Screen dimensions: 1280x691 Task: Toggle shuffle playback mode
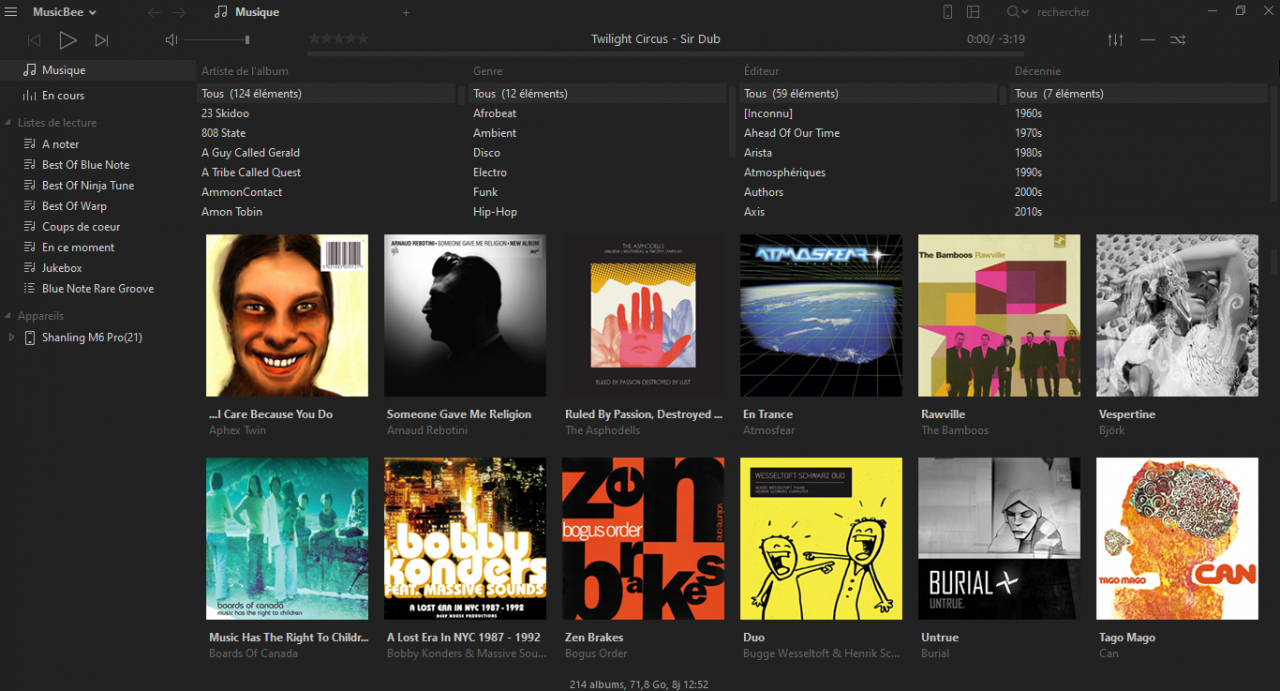pyautogui.click(x=1177, y=40)
